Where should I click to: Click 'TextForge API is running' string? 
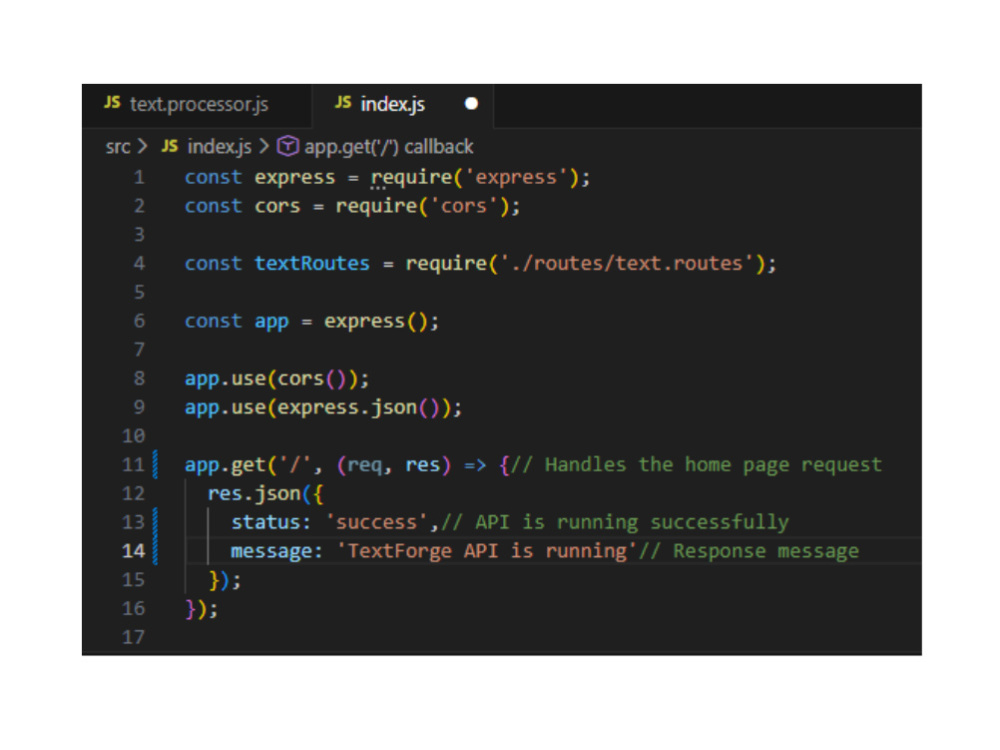(x=487, y=551)
